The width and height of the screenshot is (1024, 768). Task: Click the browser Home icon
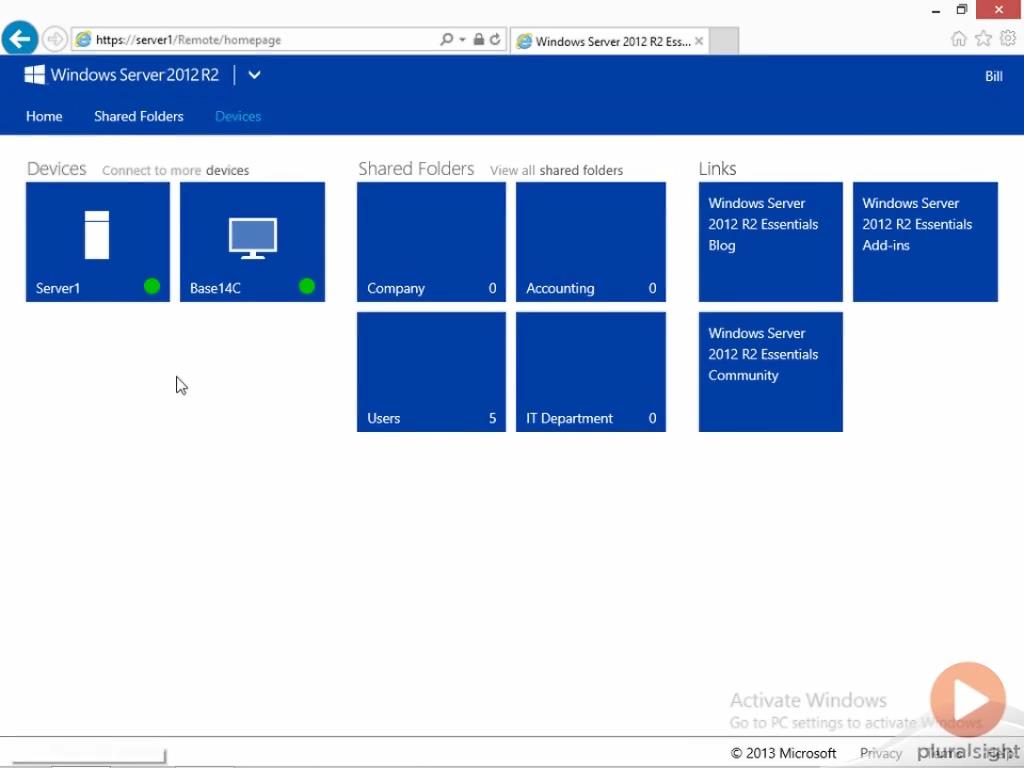pos(958,39)
